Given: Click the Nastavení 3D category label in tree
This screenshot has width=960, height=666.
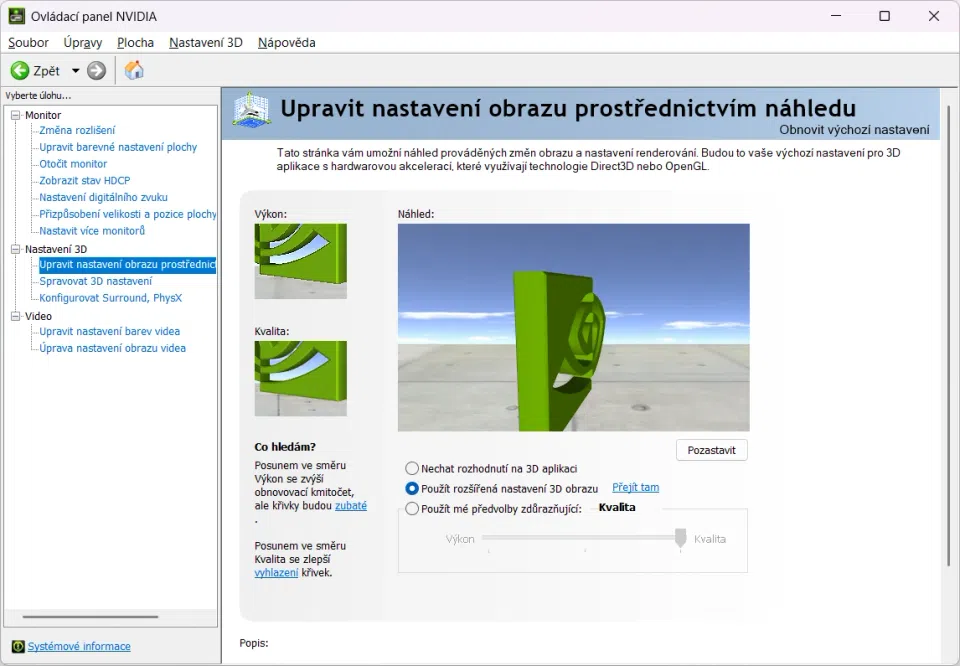Looking at the screenshot, I should coord(56,249).
